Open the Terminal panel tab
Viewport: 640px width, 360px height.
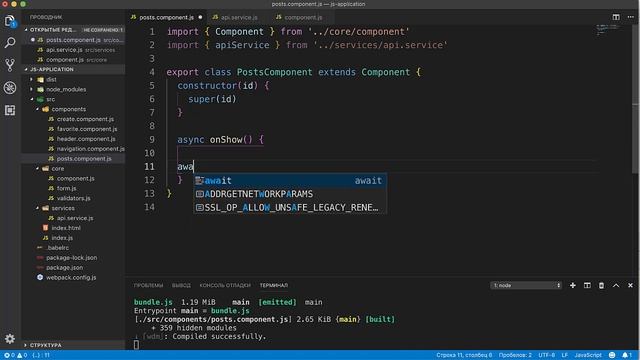[273, 285]
